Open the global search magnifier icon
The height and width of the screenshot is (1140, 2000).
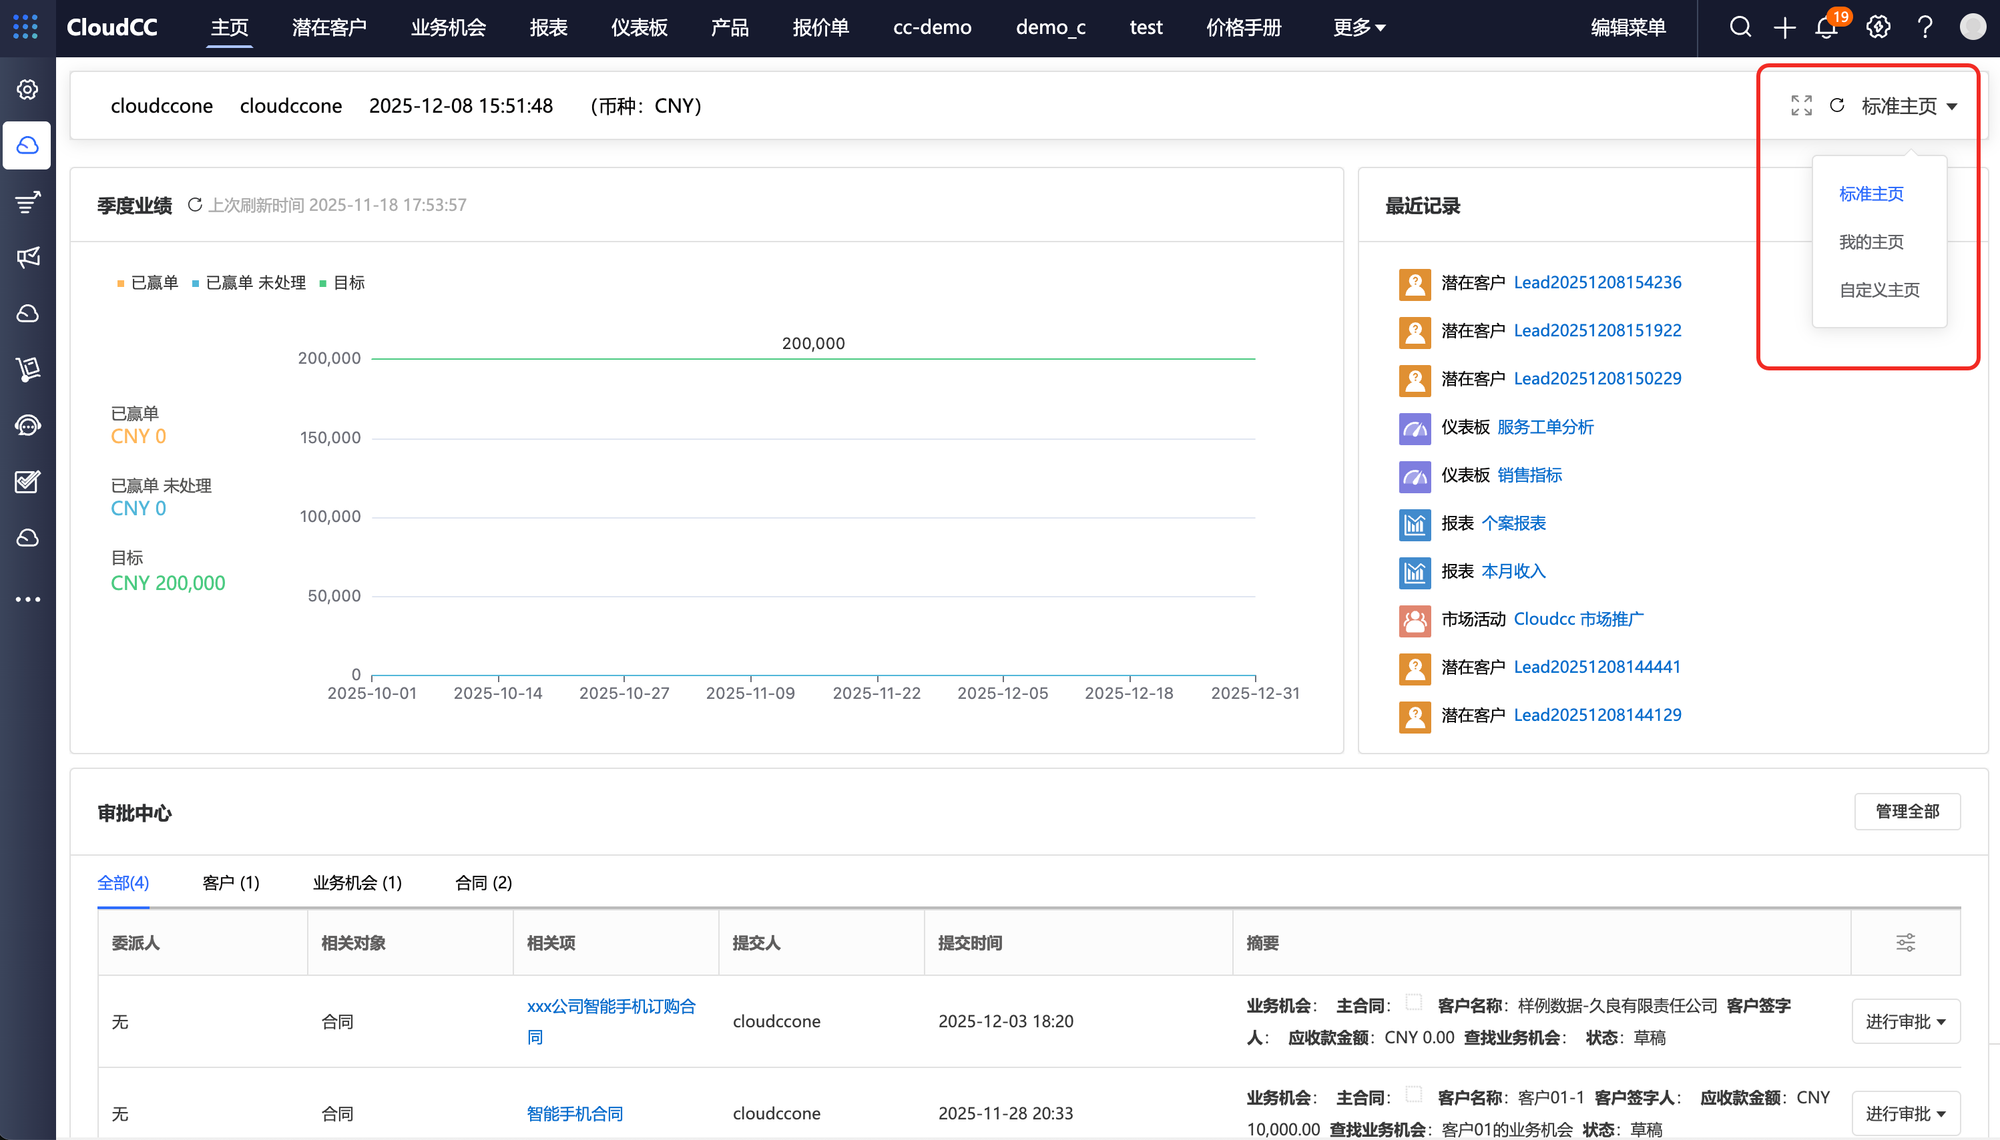click(x=1740, y=27)
